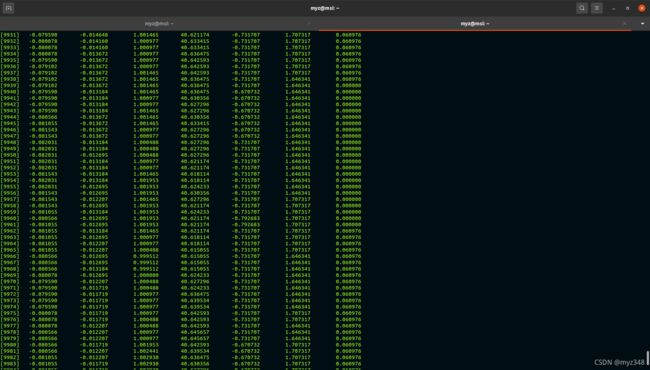This screenshot has width=650, height=370.
Task: Click the 1.002441 value in row 9981
Action: tap(146, 351)
